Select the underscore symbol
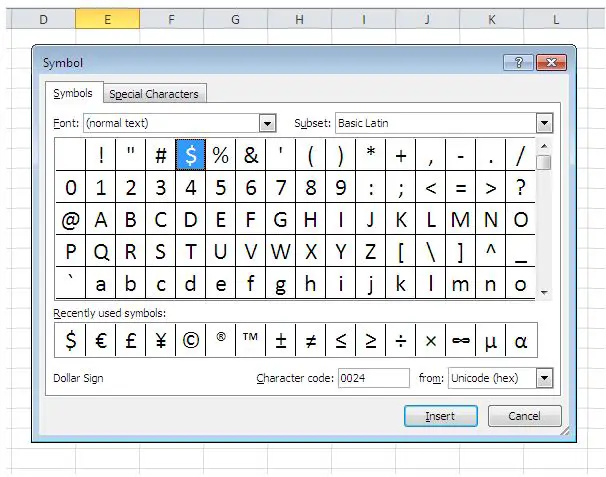 [x=521, y=251]
